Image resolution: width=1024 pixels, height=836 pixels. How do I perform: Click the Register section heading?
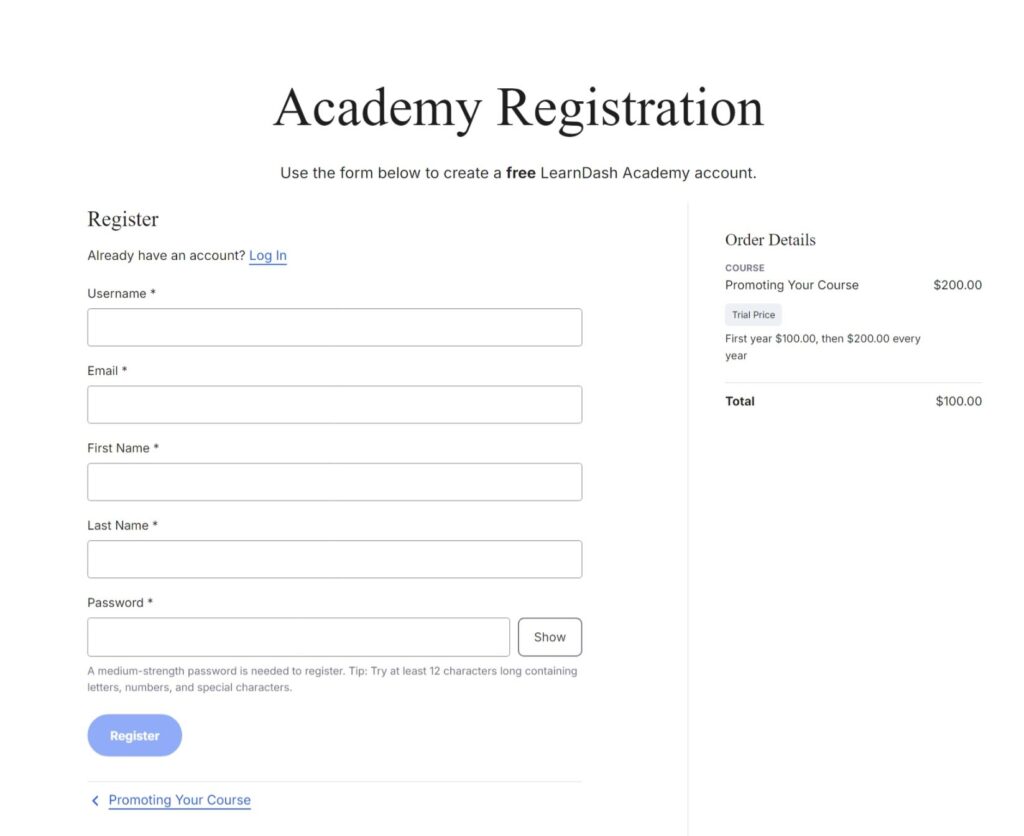(122, 219)
